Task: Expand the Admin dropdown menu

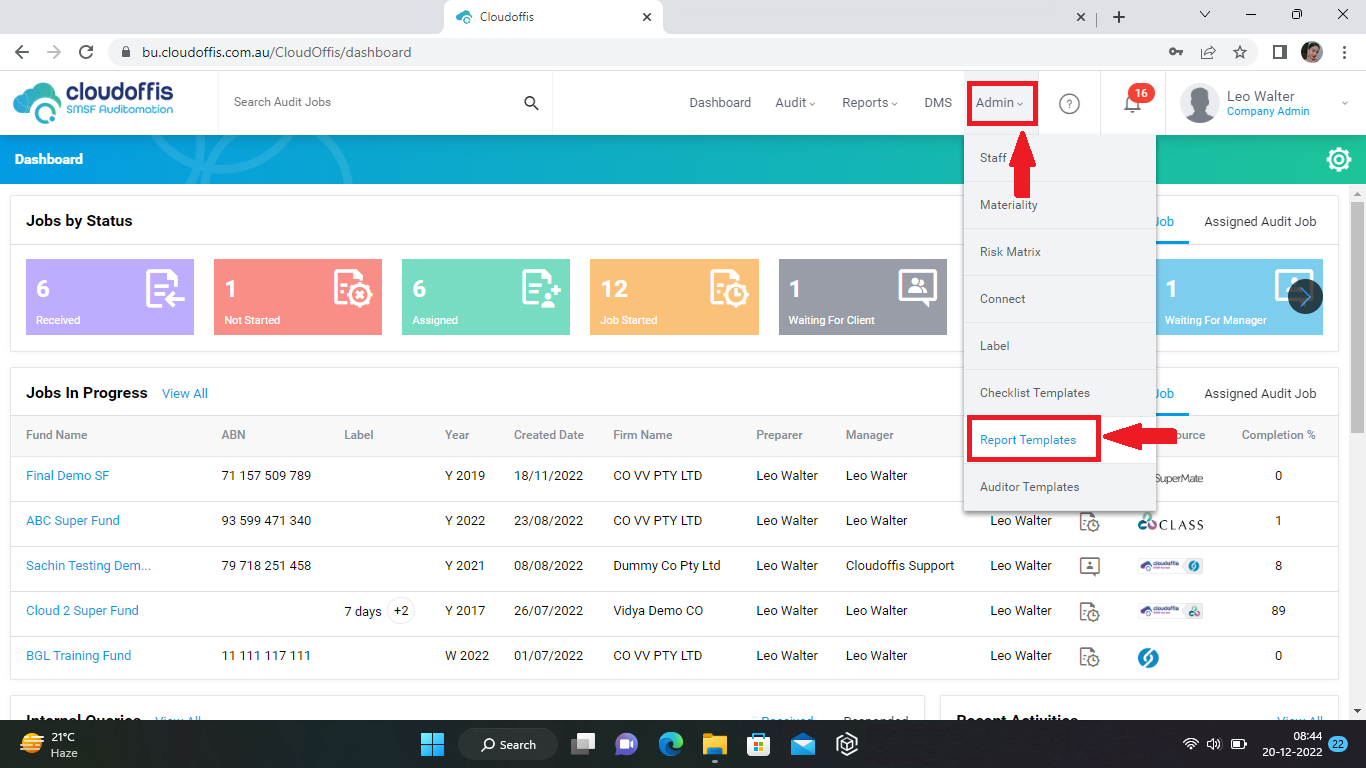Action: [1001, 102]
